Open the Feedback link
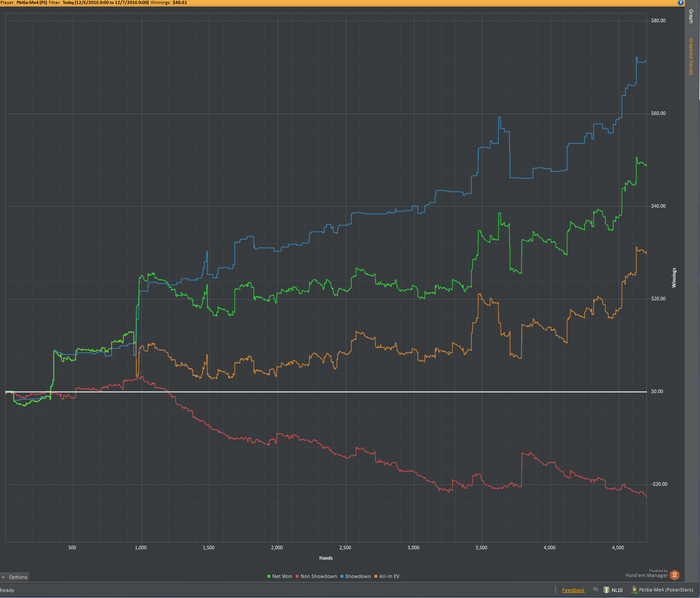700x598 pixels. coord(573,590)
